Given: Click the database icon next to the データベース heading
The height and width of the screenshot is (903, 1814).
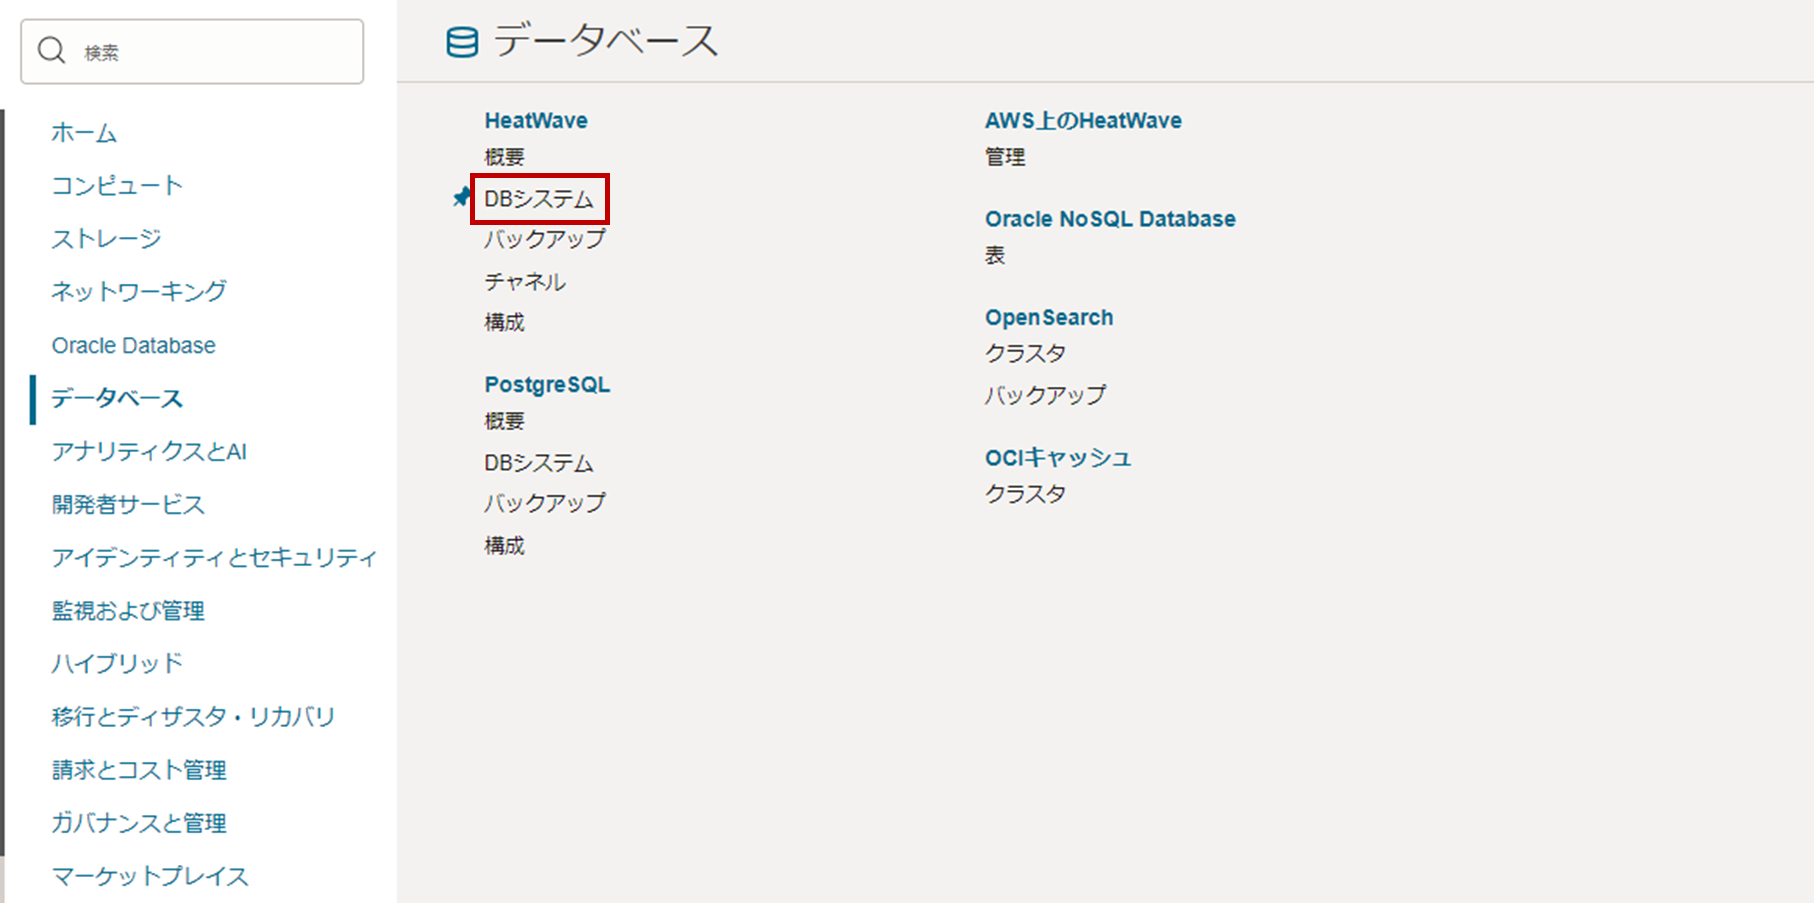Looking at the screenshot, I should click(x=462, y=43).
